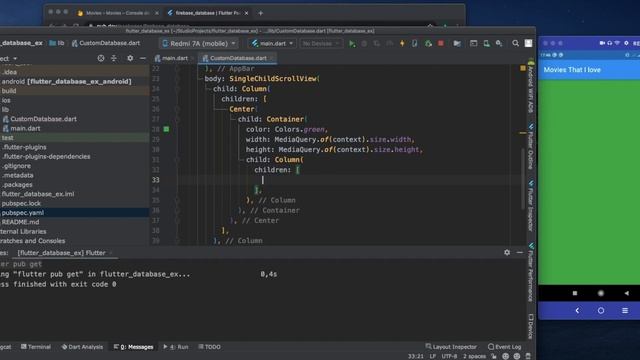Click home circle in blue mirror control bar
640x360 pixels.
coord(601,311)
